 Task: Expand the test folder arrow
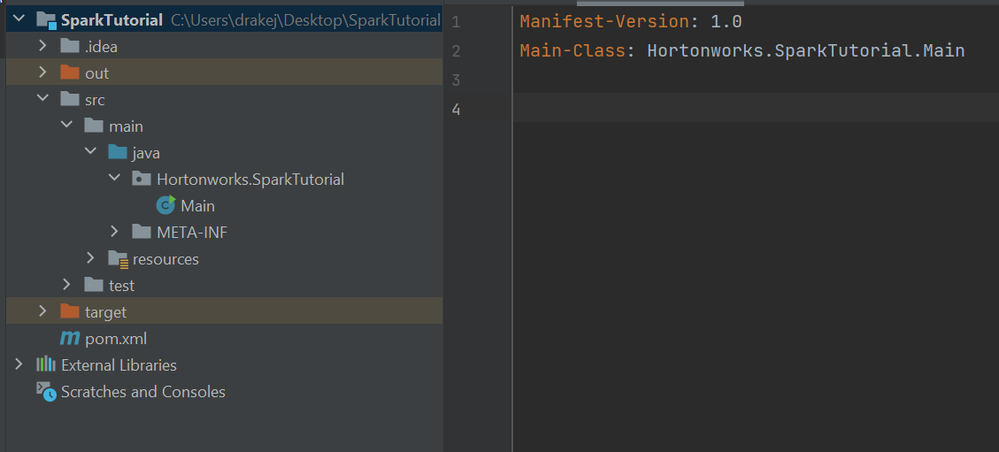[67, 284]
